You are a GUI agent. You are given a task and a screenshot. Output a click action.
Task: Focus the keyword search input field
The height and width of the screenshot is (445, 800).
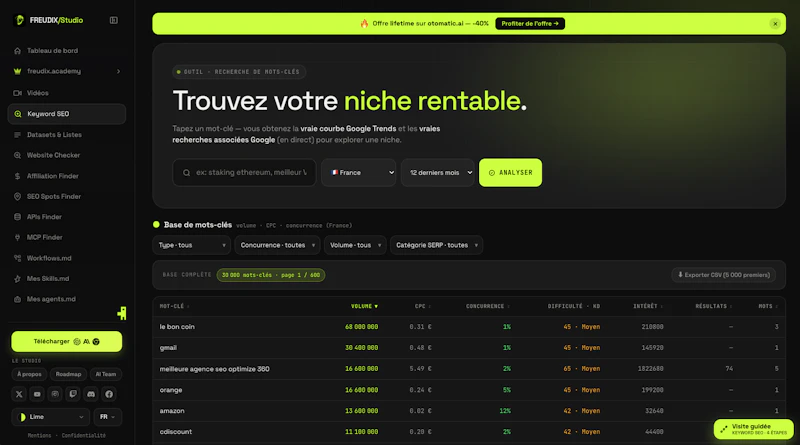244,172
